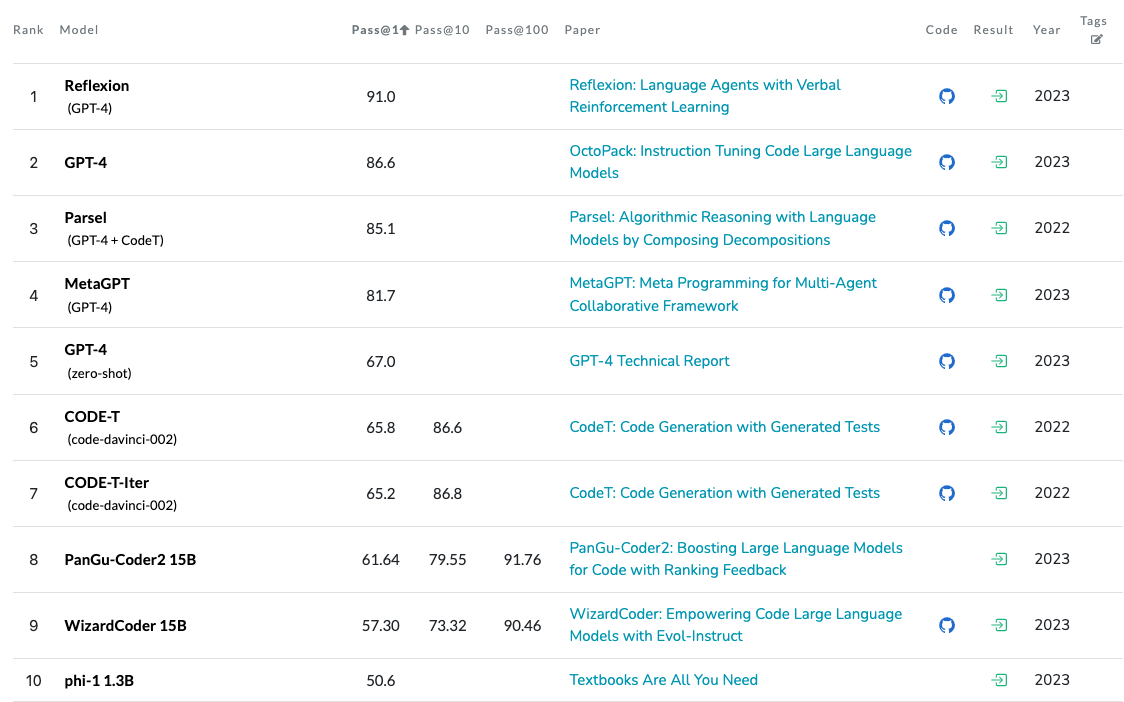Click the 91.0 Pass@1 score
Screen dimensions: 1124x702
point(381,97)
